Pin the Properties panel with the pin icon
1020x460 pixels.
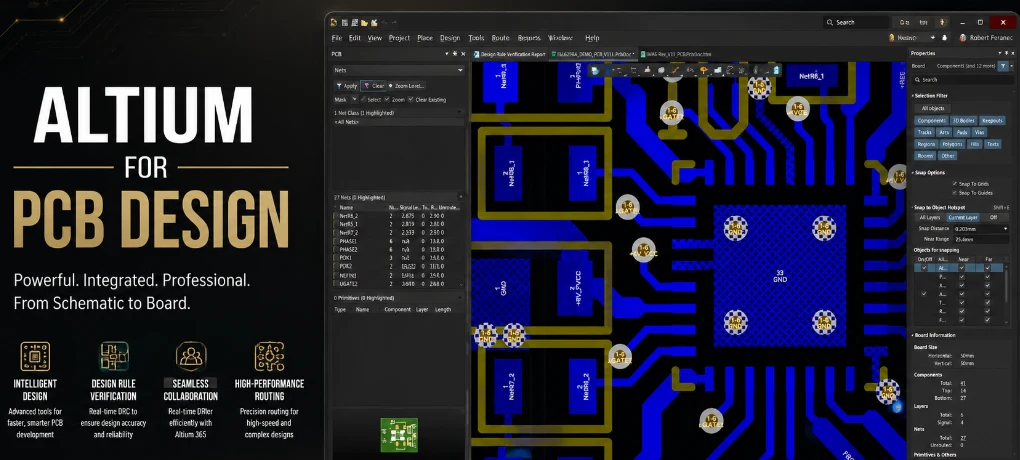point(1006,53)
